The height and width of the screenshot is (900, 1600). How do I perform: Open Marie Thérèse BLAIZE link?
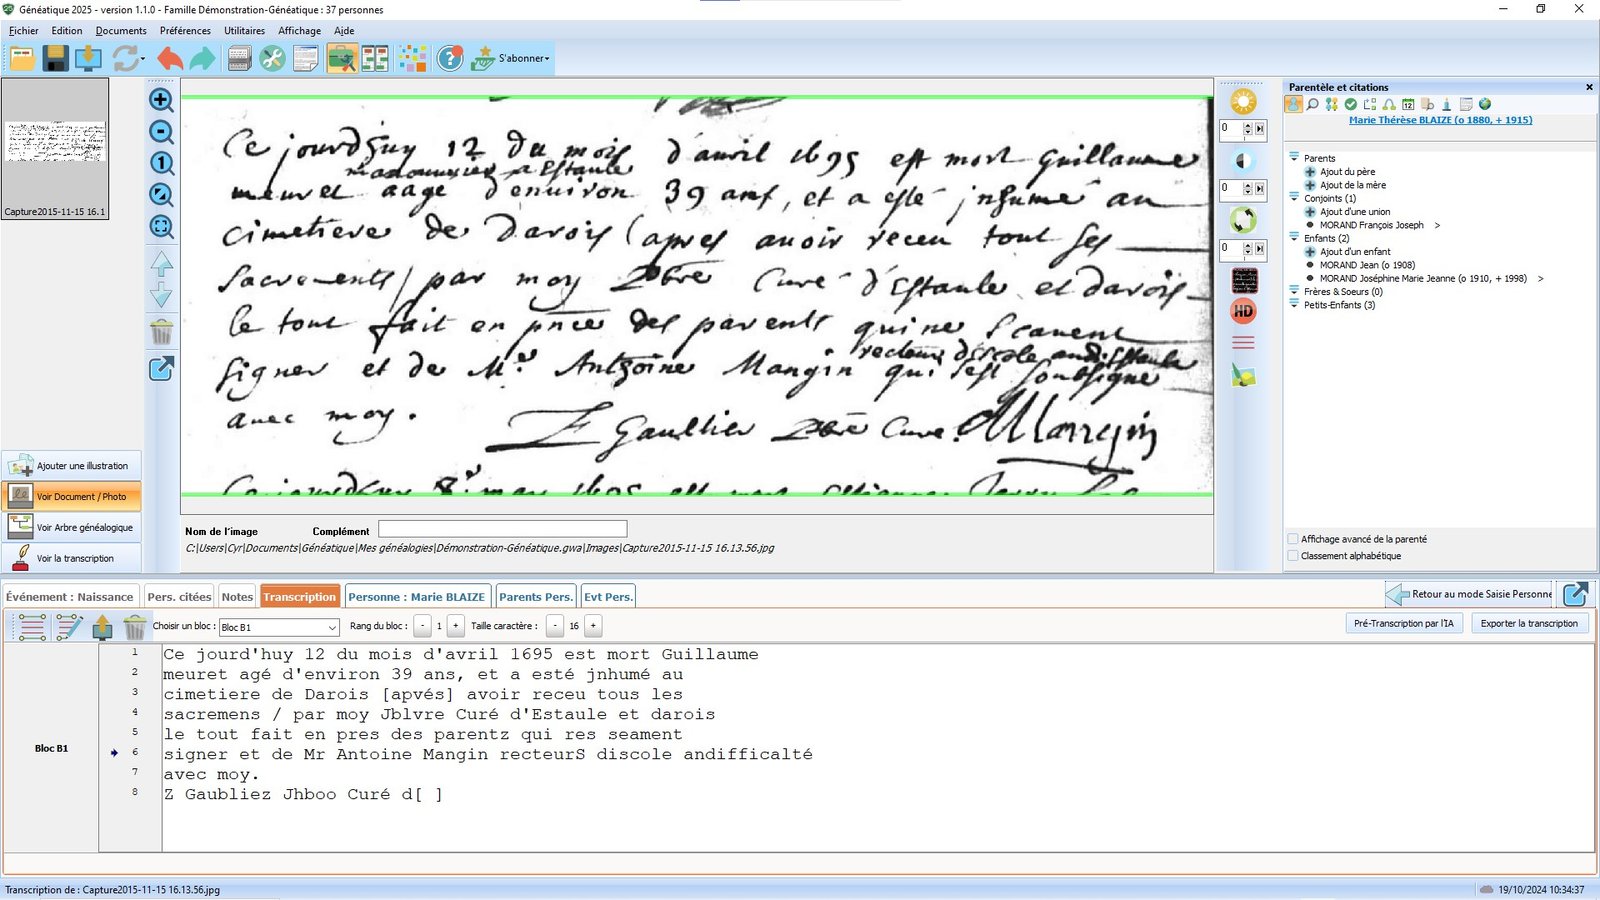[1440, 120]
